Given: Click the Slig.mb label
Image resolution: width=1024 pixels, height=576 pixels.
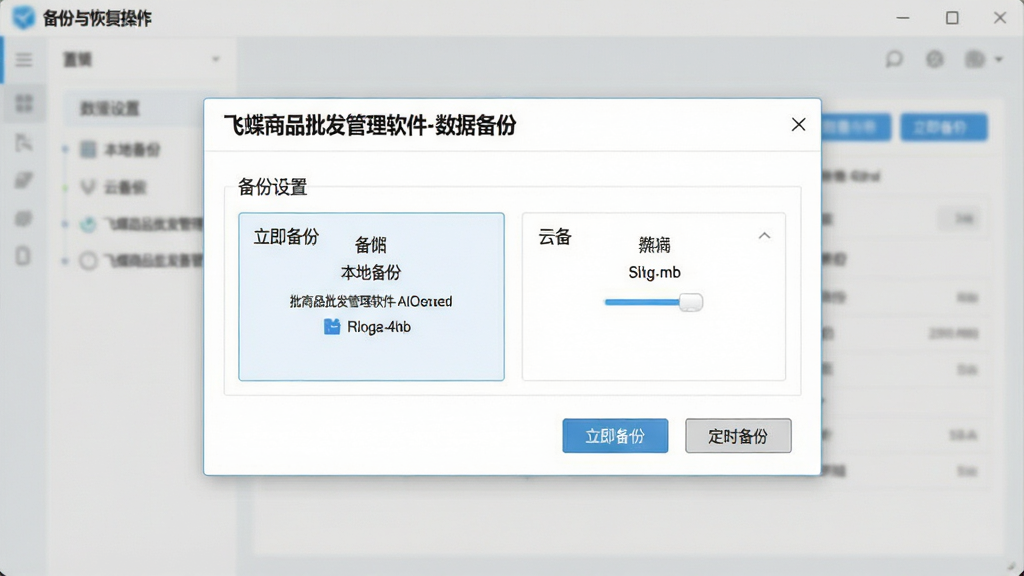Looking at the screenshot, I should click(x=654, y=272).
